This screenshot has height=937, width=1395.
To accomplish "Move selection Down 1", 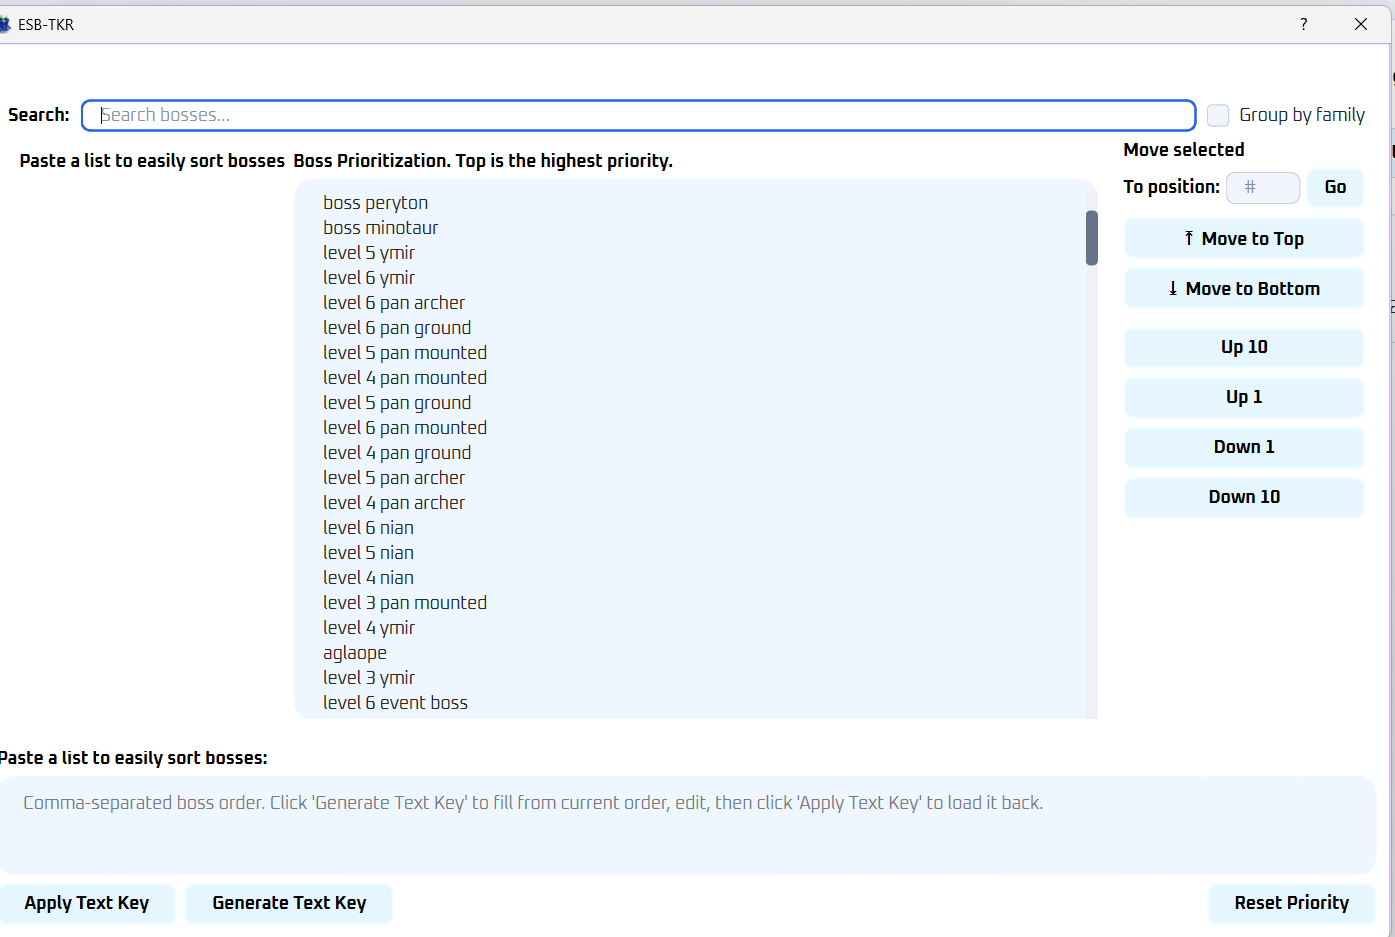I will [x=1244, y=447].
